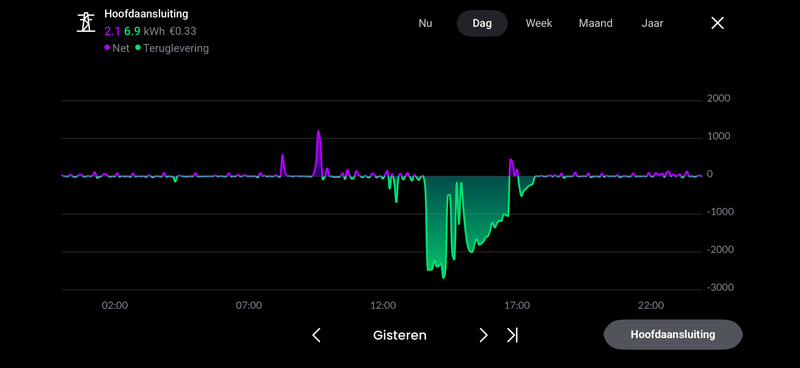The image size is (800, 368).
Task: Click the Gisteren date label
Action: coord(399,335)
